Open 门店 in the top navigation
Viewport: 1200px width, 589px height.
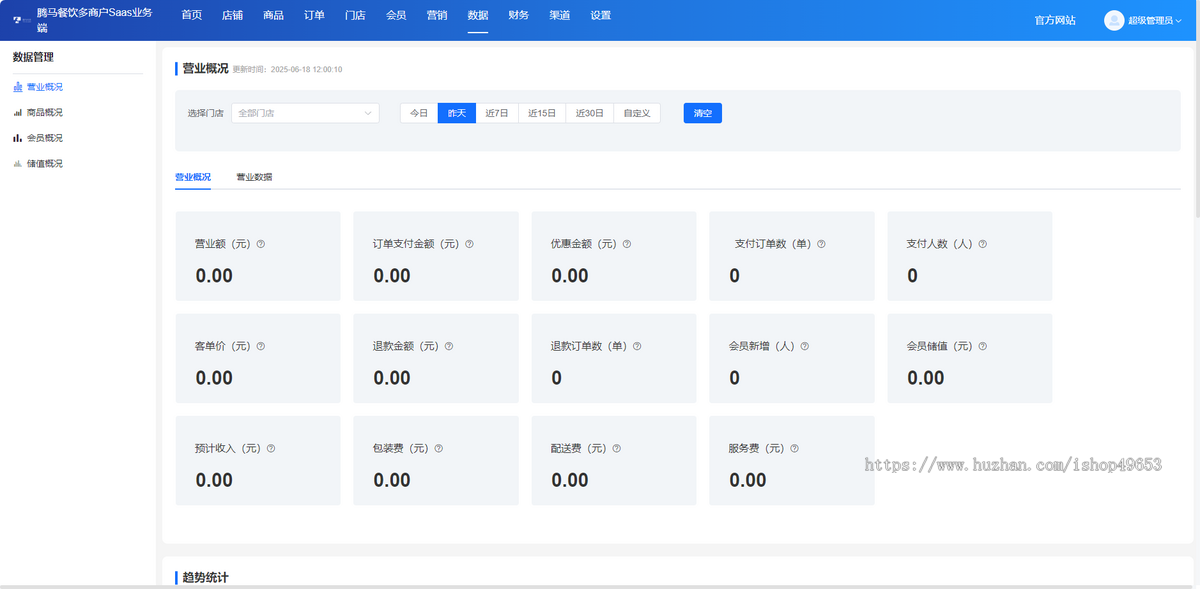pyautogui.click(x=355, y=16)
